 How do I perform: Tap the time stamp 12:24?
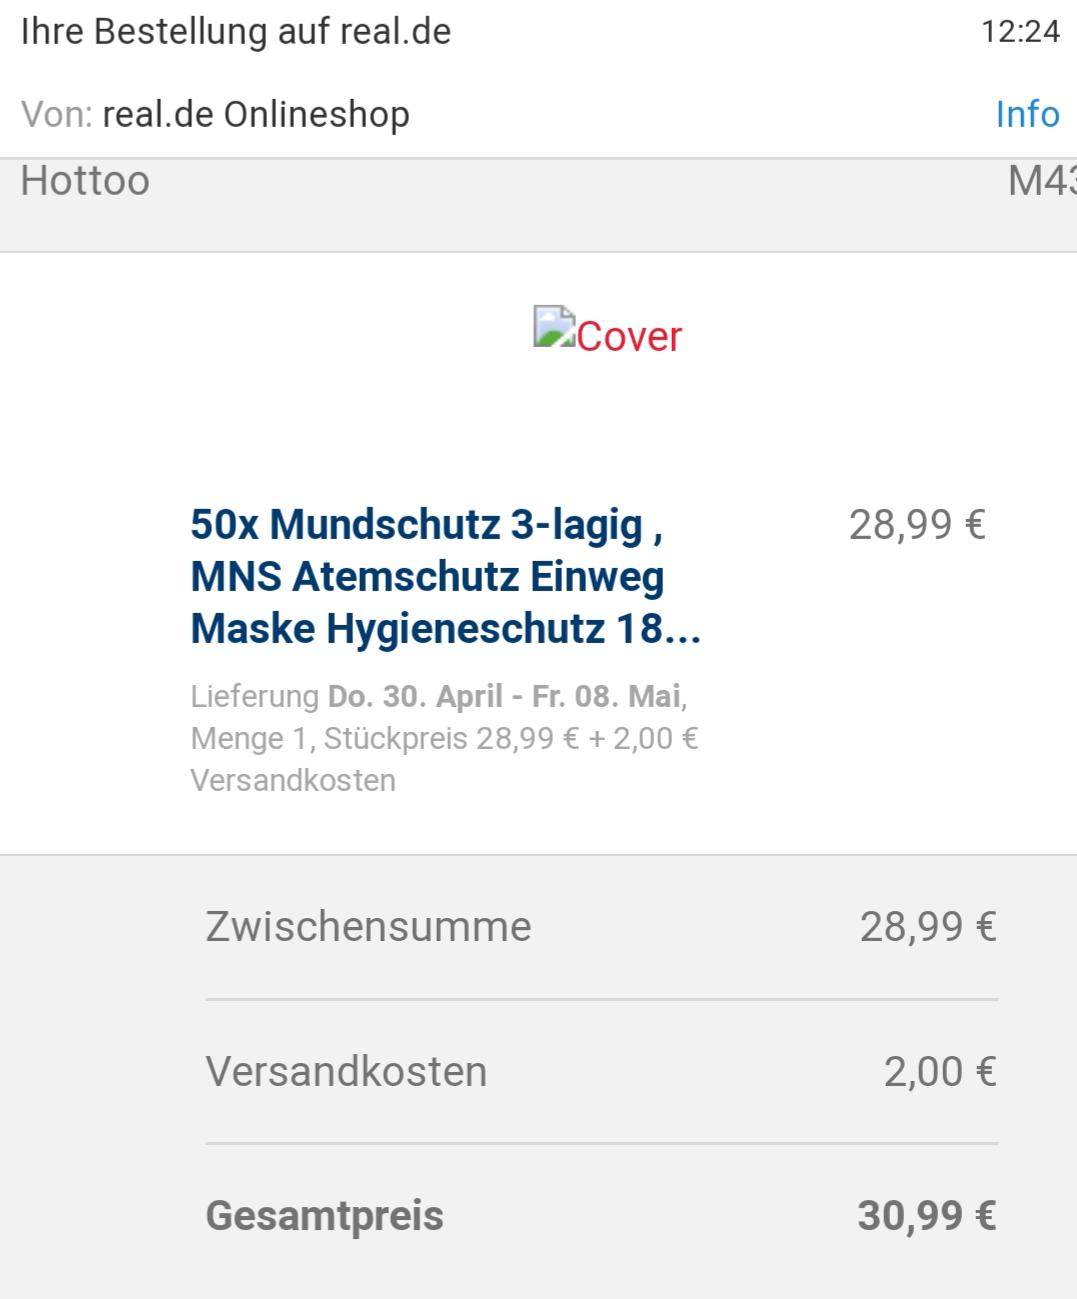pyautogui.click(x=1020, y=31)
